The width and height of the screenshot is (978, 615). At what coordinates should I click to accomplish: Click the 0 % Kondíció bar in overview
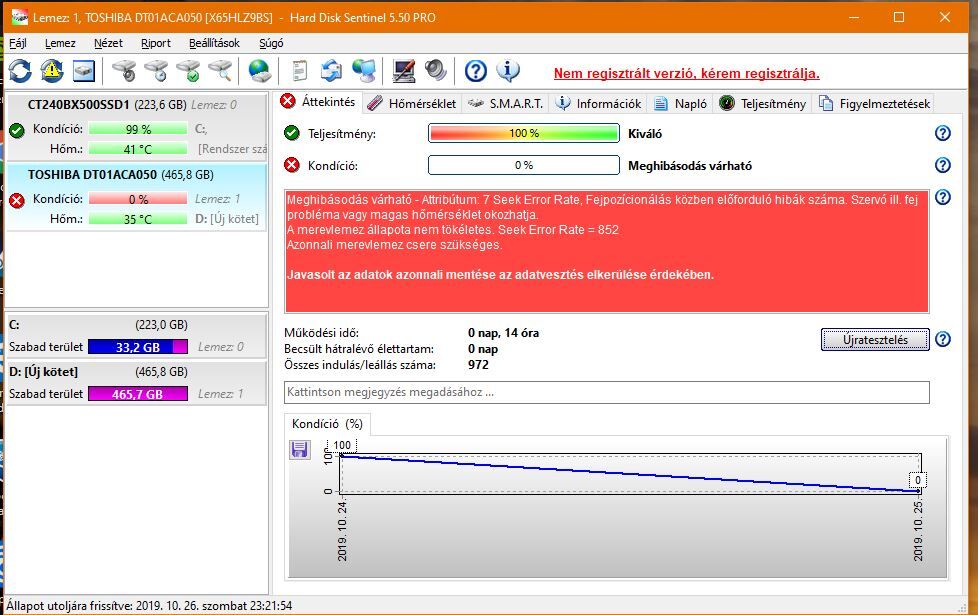(x=523, y=165)
